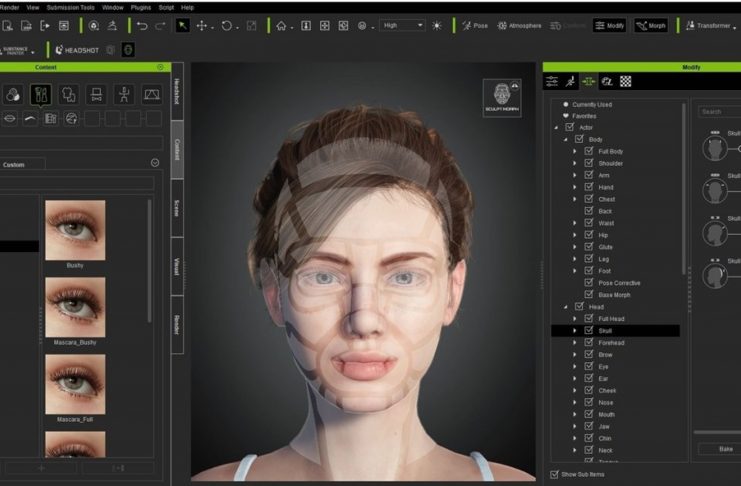The height and width of the screenshot is (486, 741).
Task: Toggle the Nose checkbox
Action: point(589,402)
